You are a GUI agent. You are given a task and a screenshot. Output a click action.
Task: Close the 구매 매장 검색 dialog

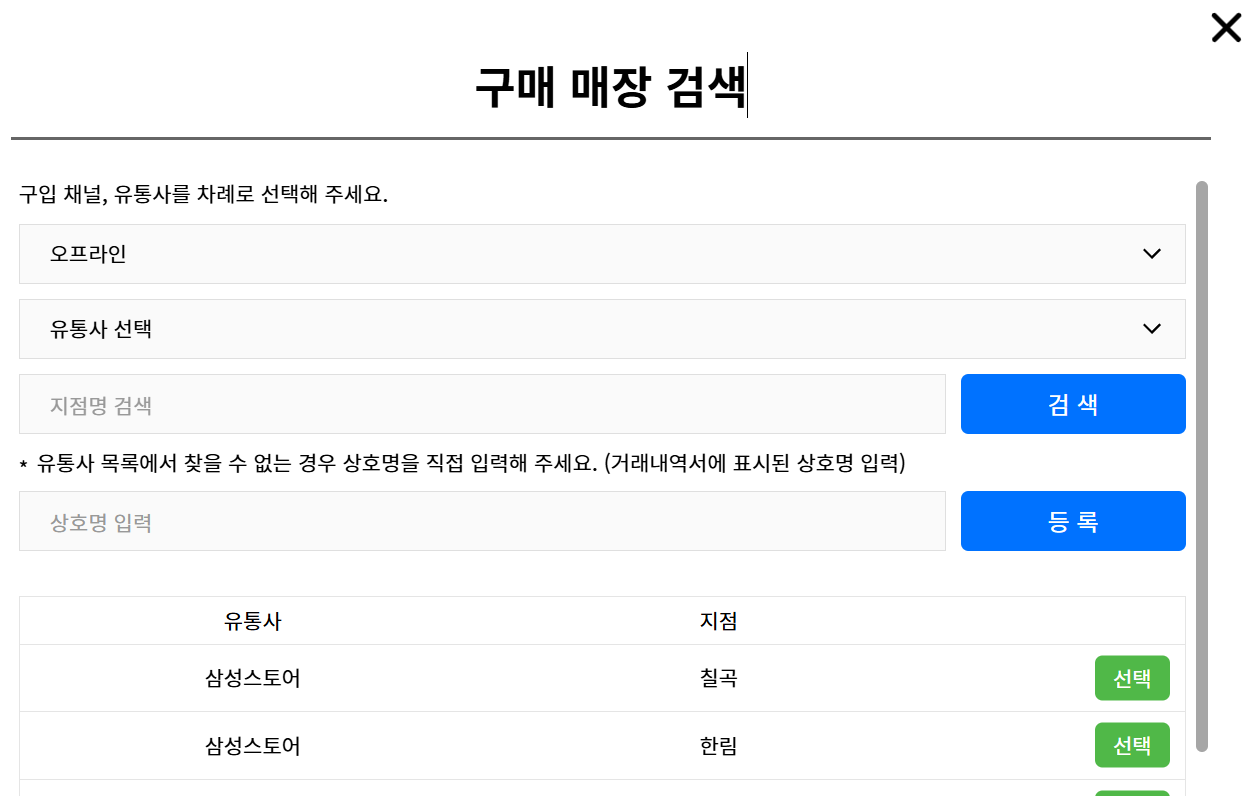1226,28
